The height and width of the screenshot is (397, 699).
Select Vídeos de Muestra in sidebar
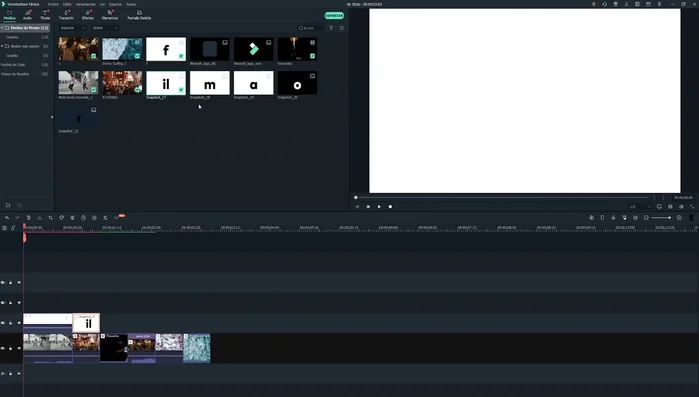click(x=15, y=74)
